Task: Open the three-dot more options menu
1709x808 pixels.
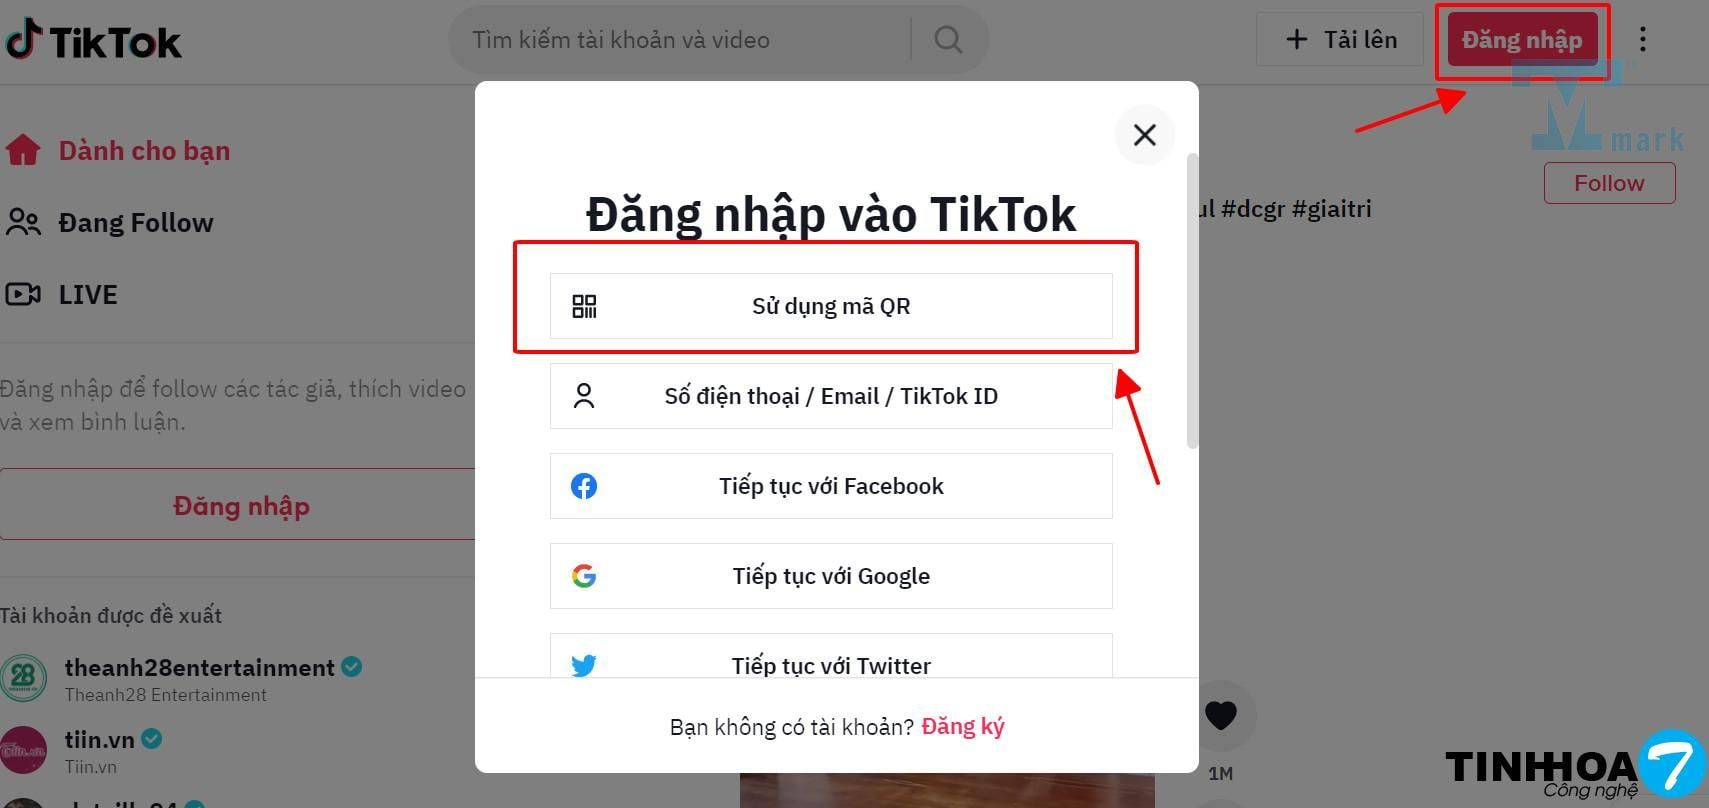Action: coord(1643,39)
